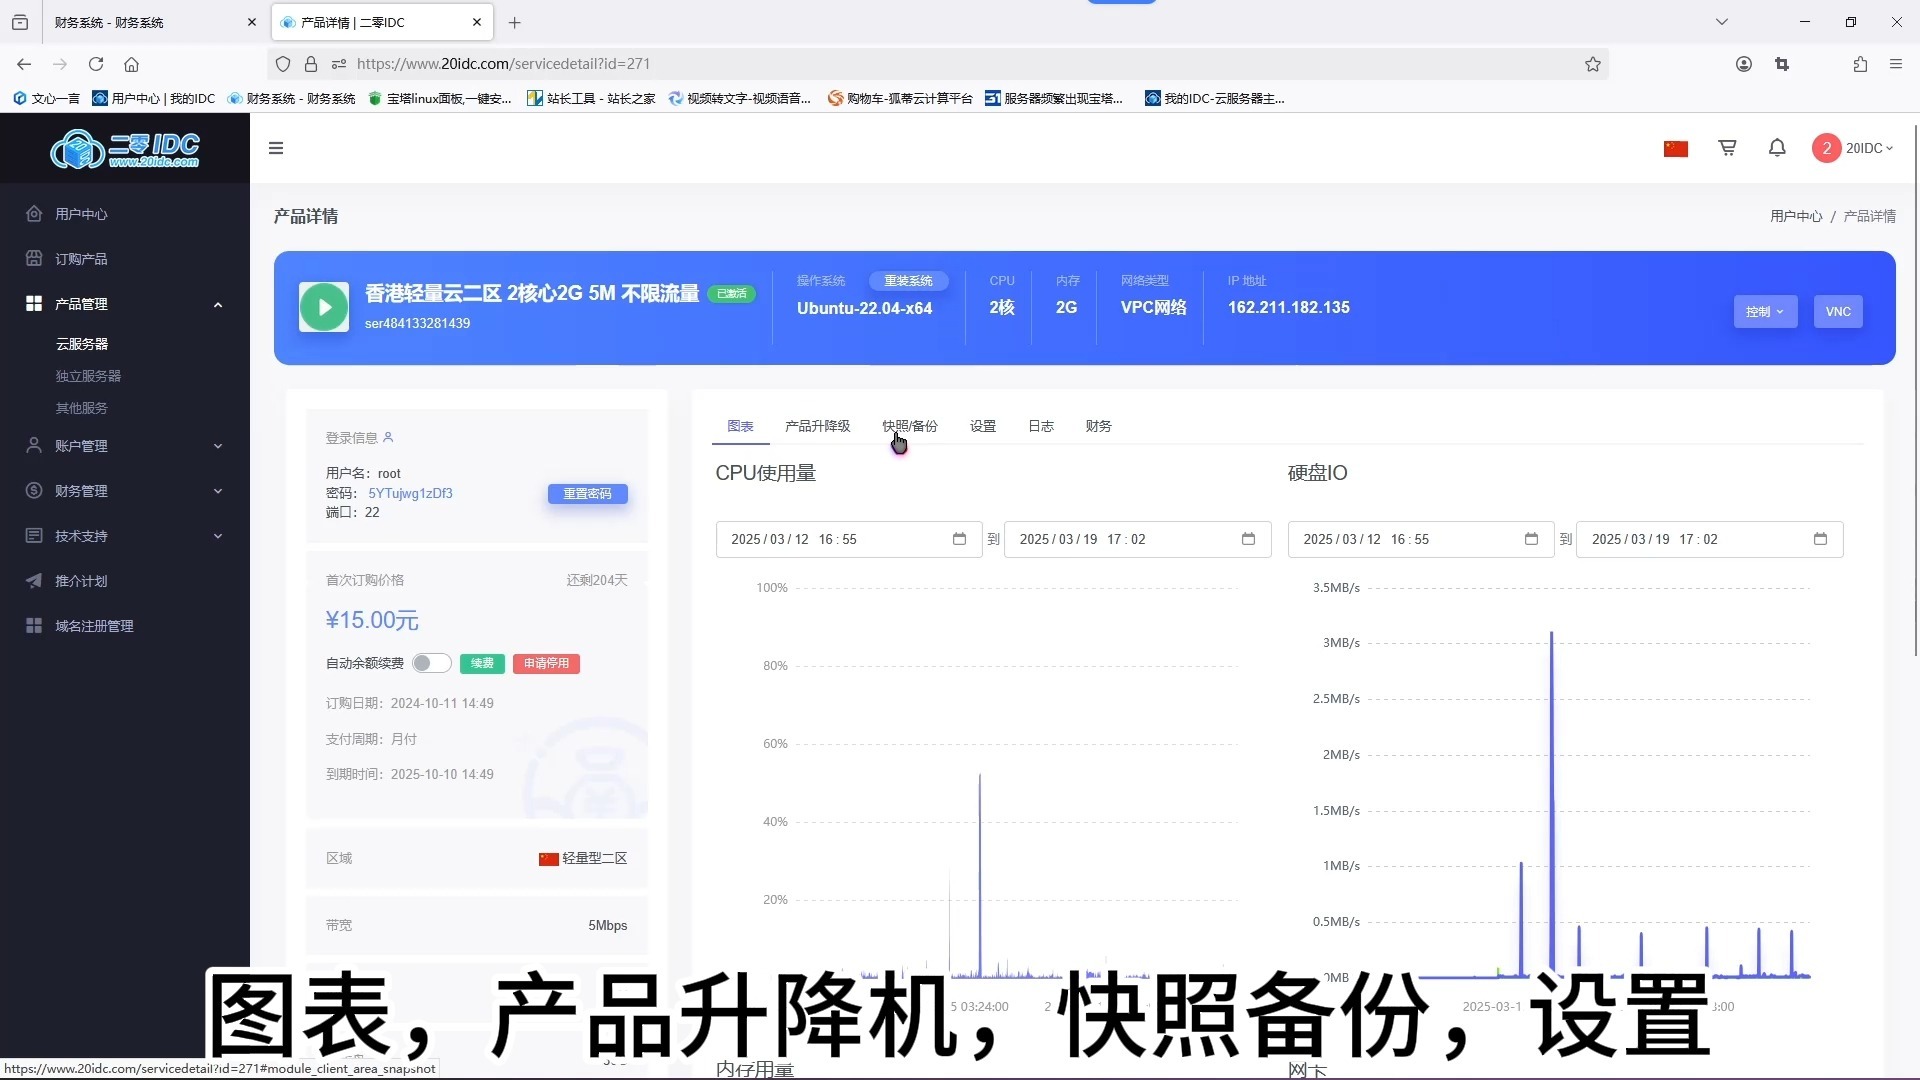Select 其他服务 submenu item

point(82,408)
